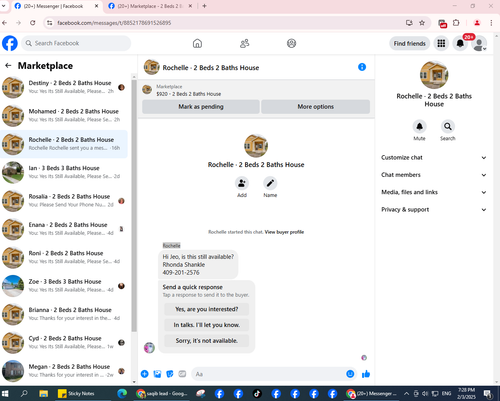Image resolution: width=500 pixels, height=401 pixels.
Task: Expand Media, files and links section
Action: click(434, 192)
